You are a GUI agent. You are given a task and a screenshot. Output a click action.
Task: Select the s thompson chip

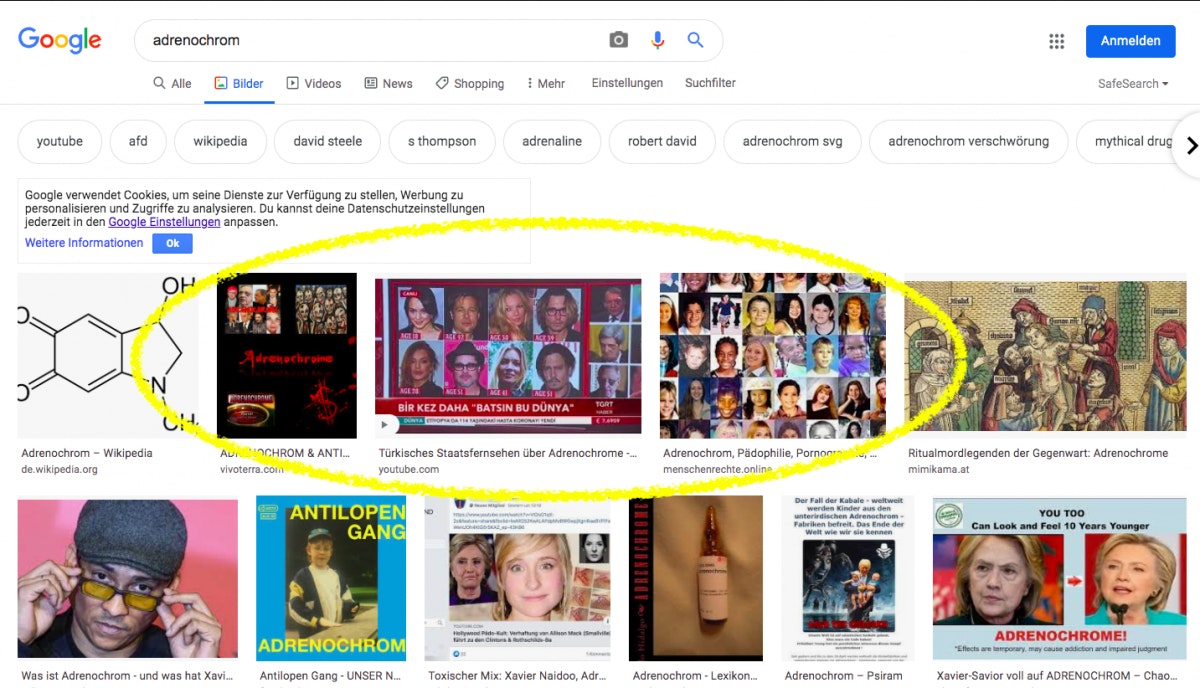click(x=442, y=141)
